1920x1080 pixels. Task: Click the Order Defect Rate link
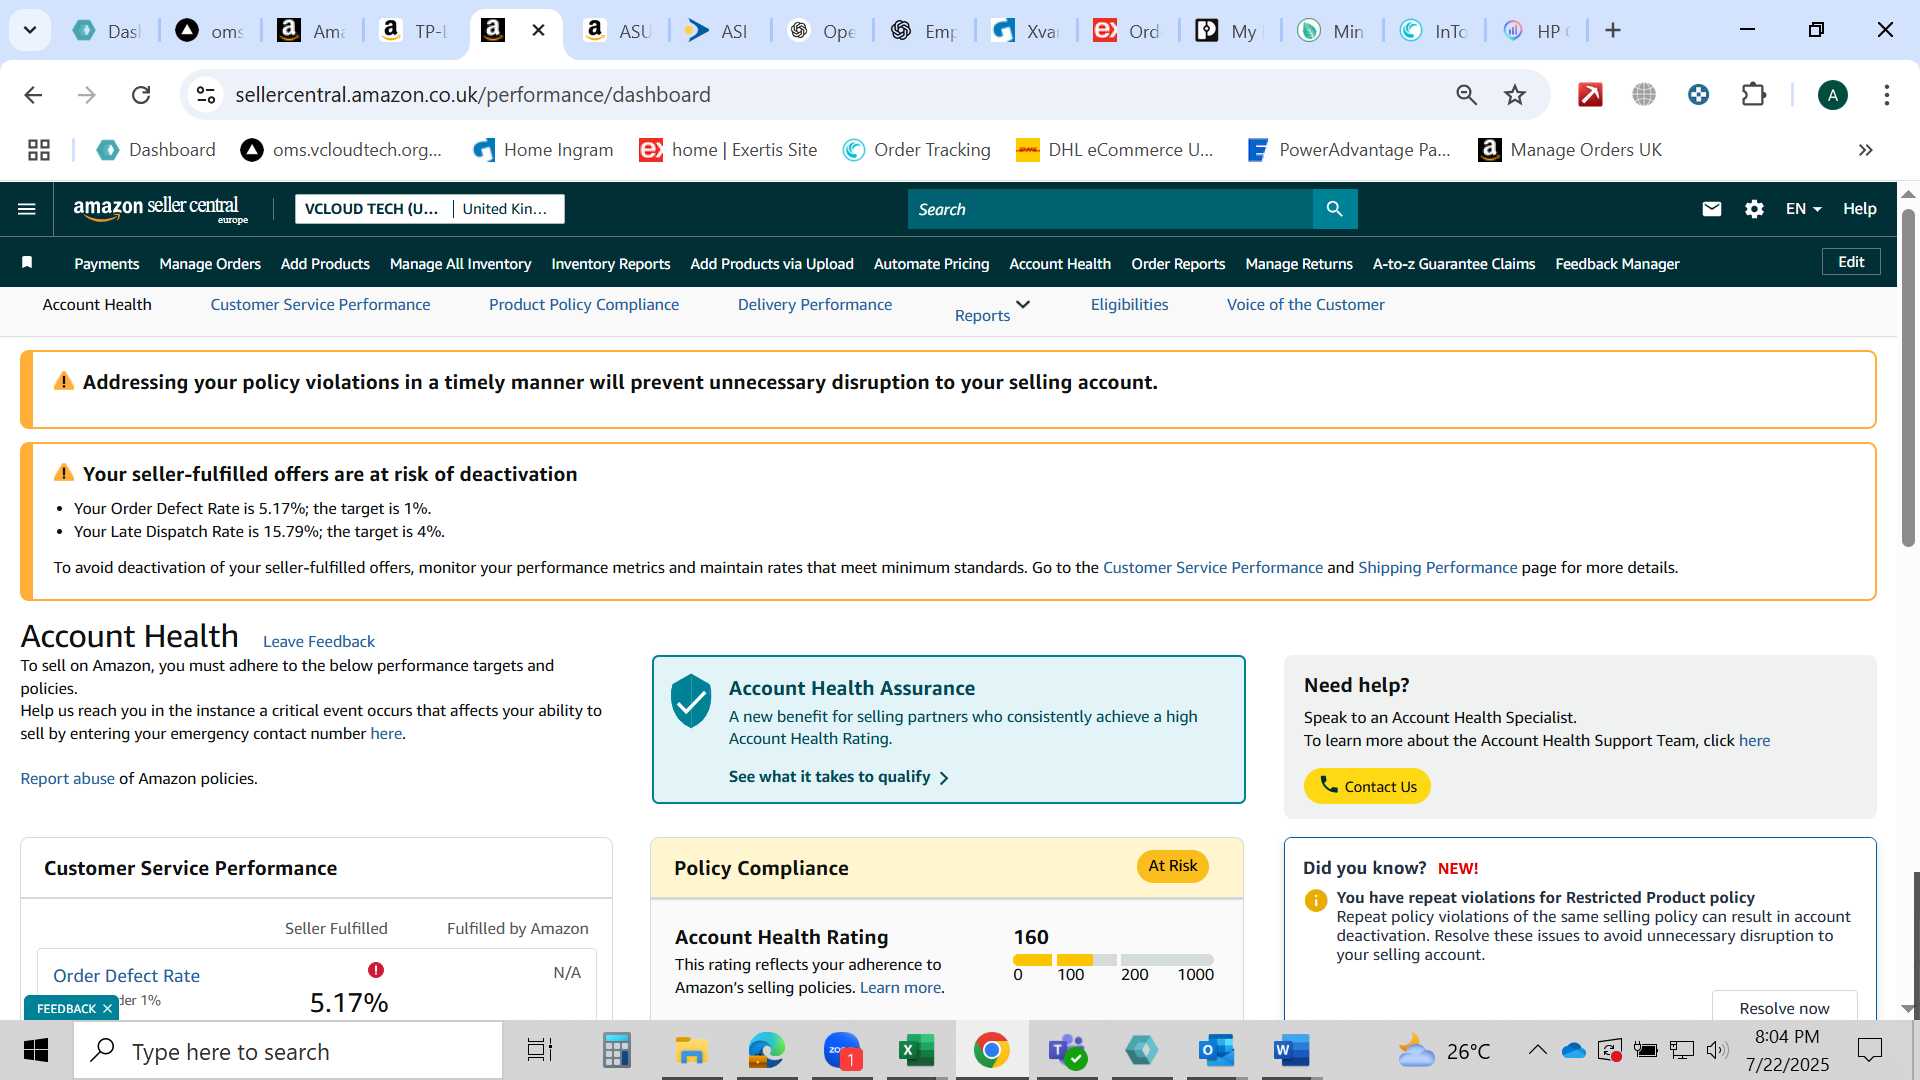(126, 976)
